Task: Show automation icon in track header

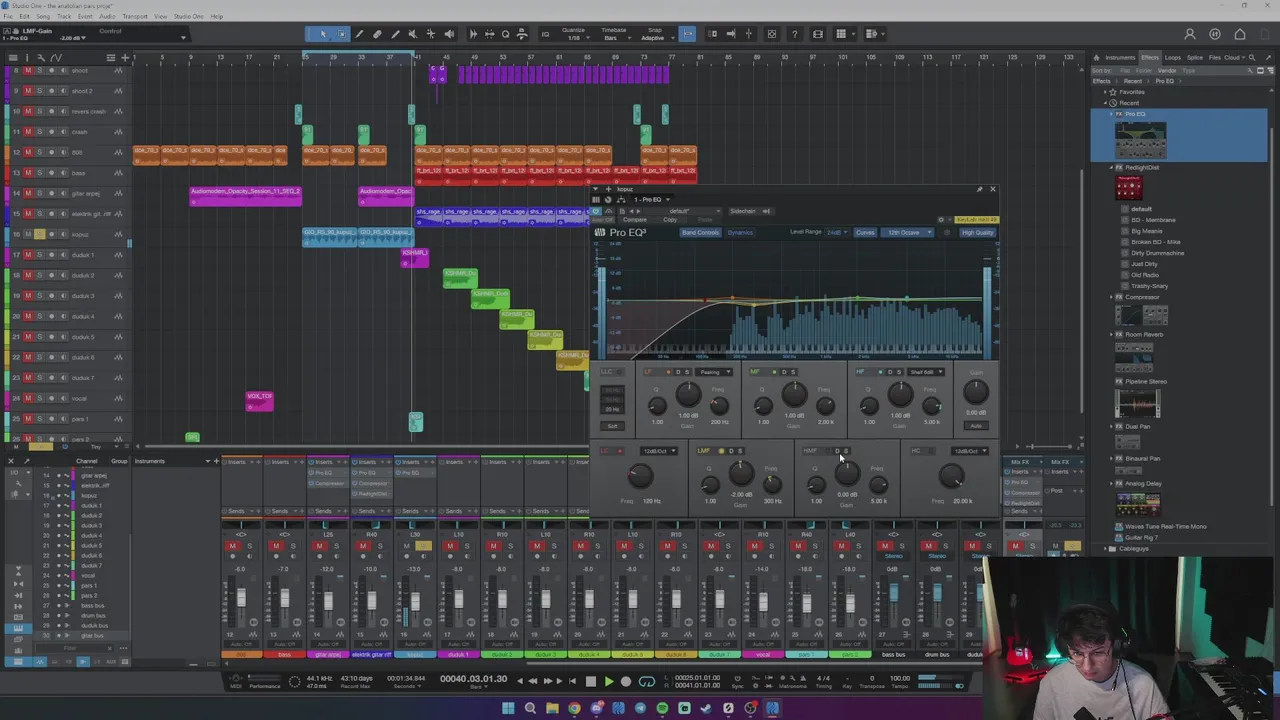Action: coord(54,57)
